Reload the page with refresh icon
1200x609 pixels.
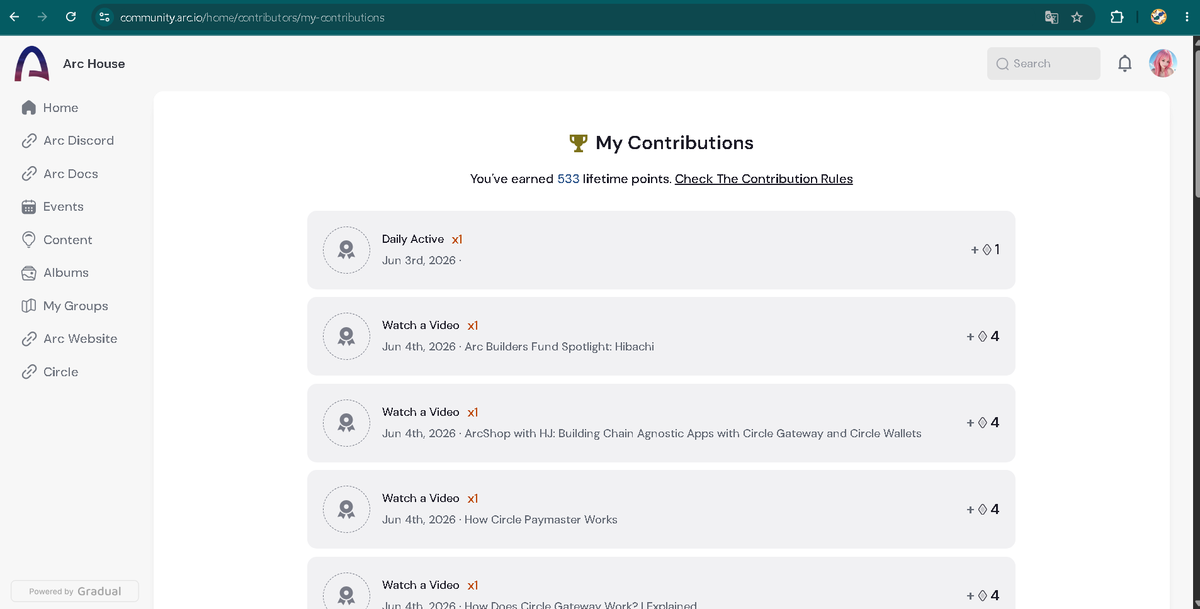pos(70,17)
